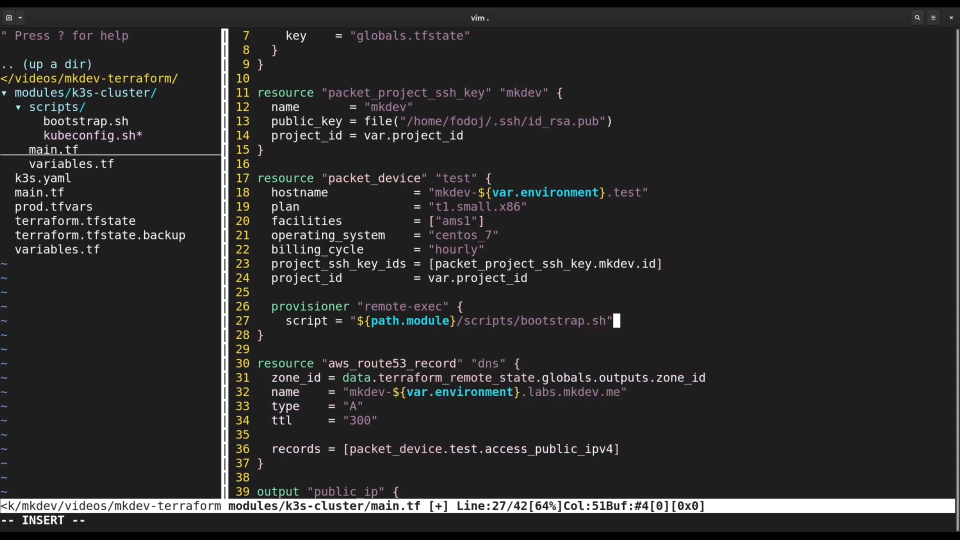Click the </videos/mkdev-terraform/ root path
The height and width of the screenshot is (540, 960).
pyautogui.click(x=89, y=78)
